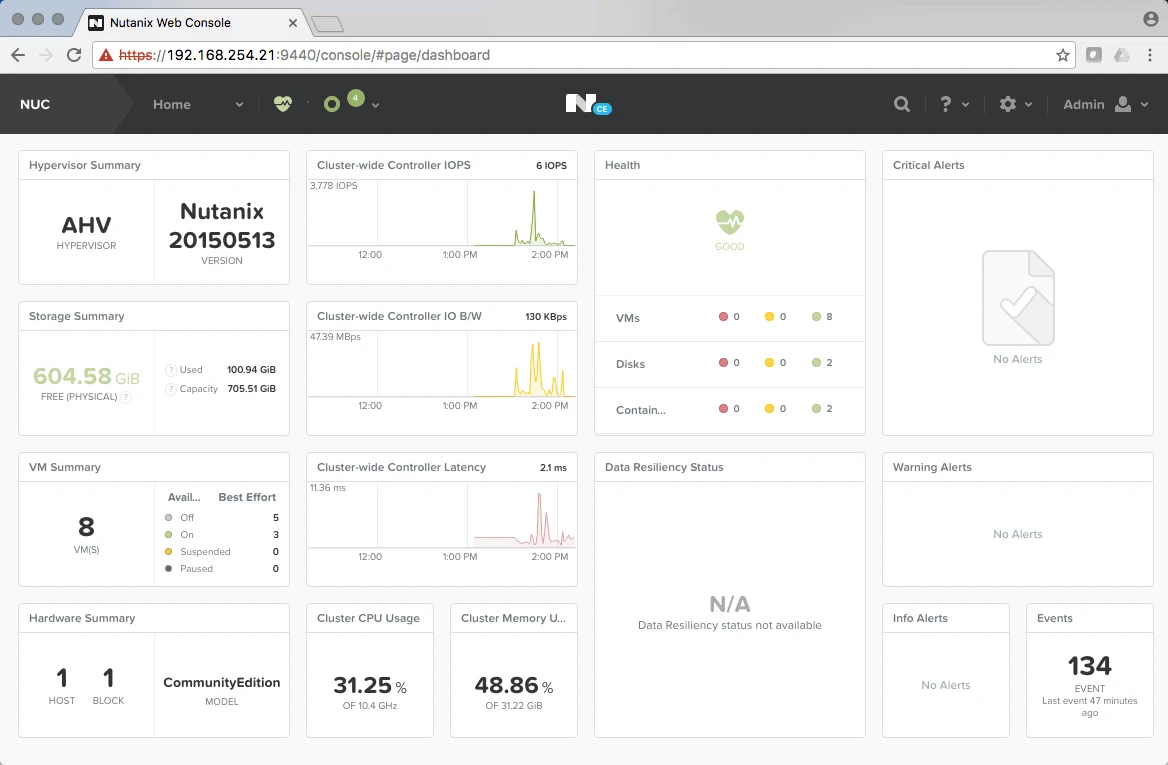The width and height of the screenshot is (1168, 765).
Task: Click the Admin user avatar icon
Action: coord(1123,104)
